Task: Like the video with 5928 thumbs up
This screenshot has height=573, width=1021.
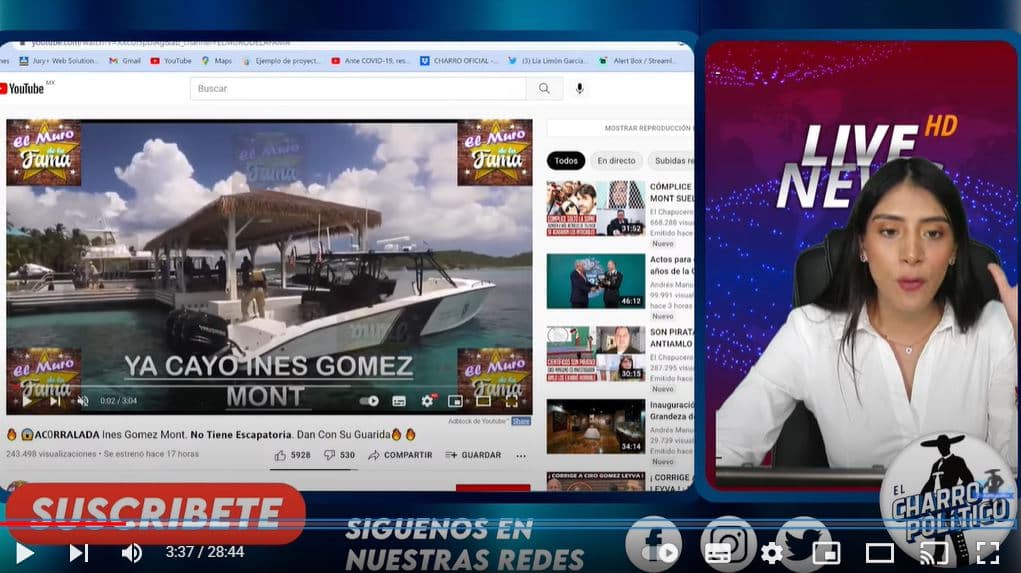Action: pos(292,455)
